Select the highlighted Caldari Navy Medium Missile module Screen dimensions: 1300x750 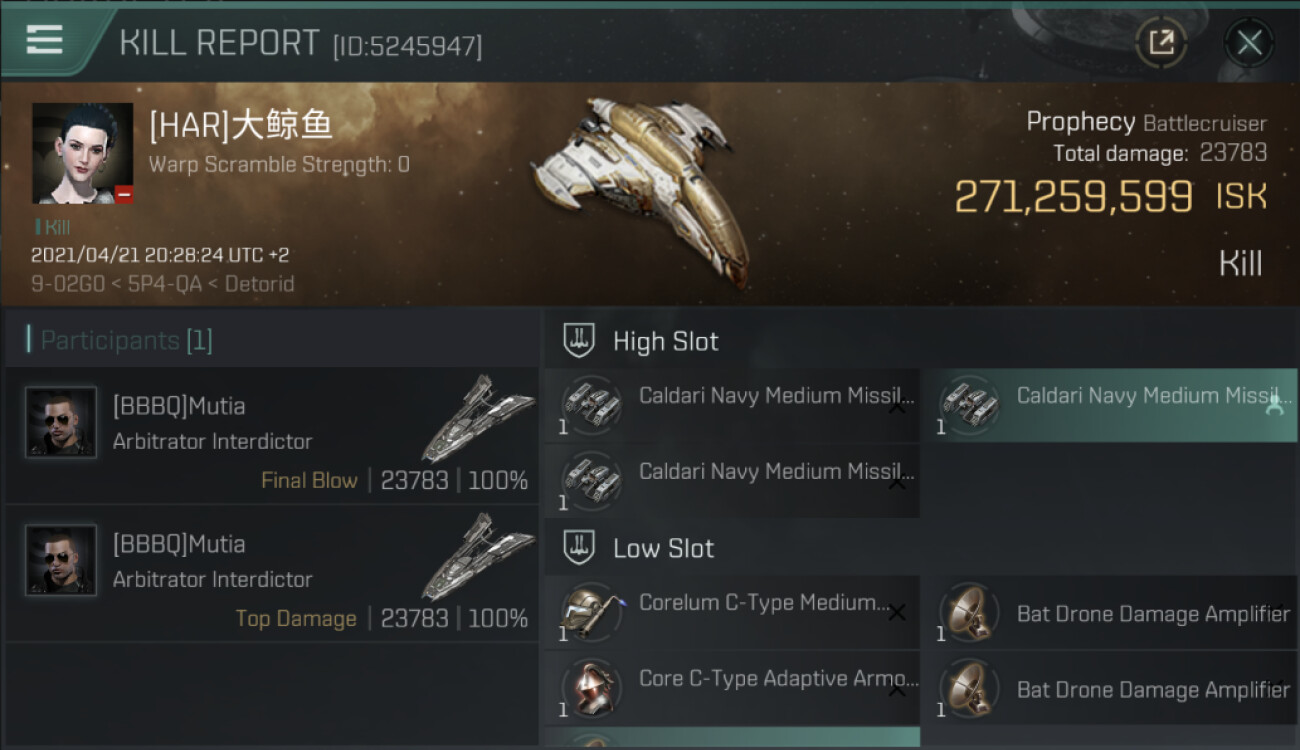click(1108, 405)
